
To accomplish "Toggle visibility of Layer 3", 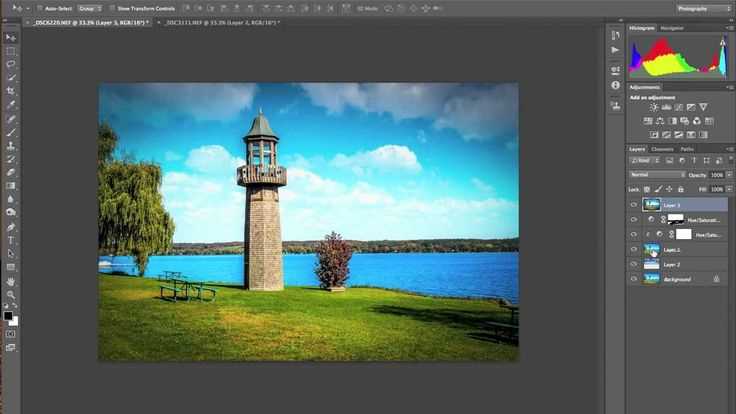I will coord(634,205).
